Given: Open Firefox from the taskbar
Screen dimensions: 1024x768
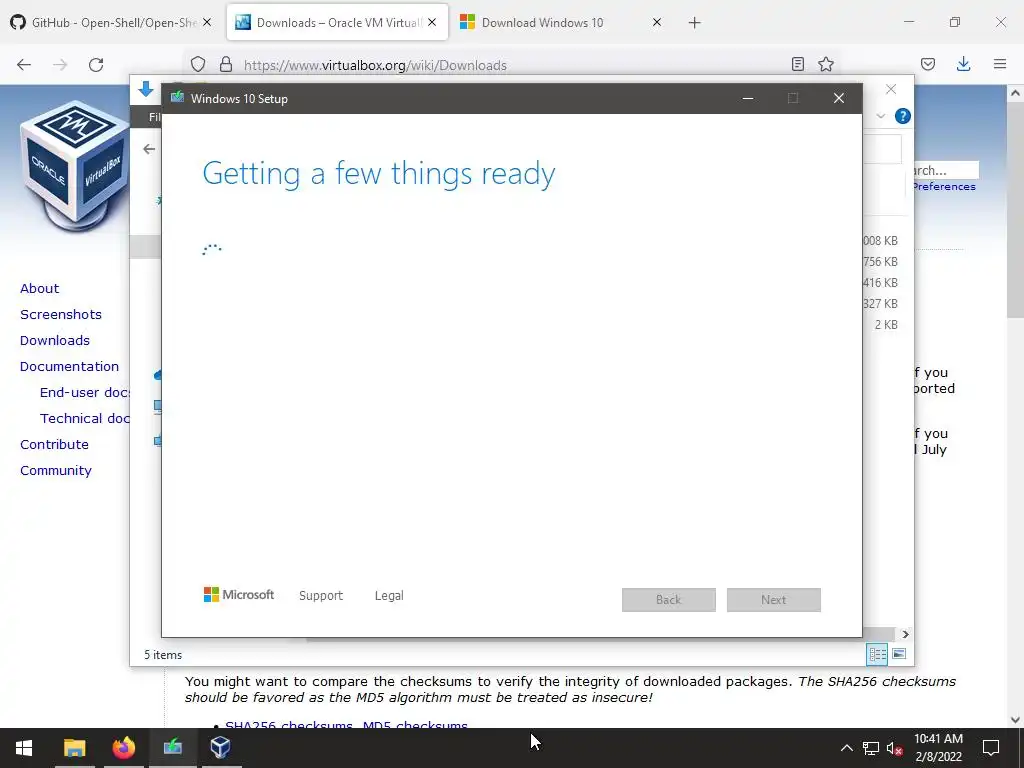Looking at the screenshot, I should click(x=123, y=748).
